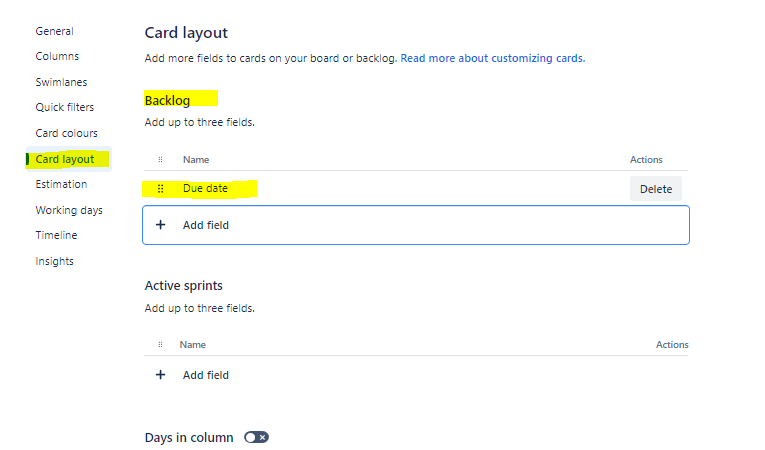Open the General settings page
Image resolution: width=765 pixels, height=450 pixels.
(54, 31)
